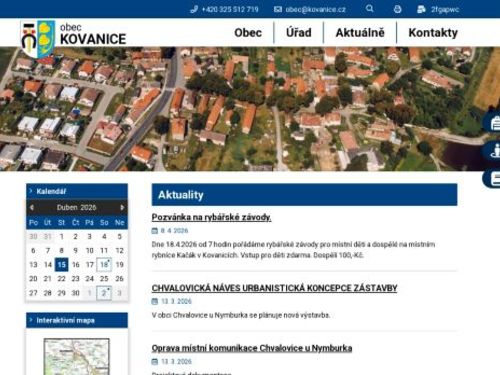Open the obec KOVANICE home title
Screen dimensions: 500x375
coord(93,34)
